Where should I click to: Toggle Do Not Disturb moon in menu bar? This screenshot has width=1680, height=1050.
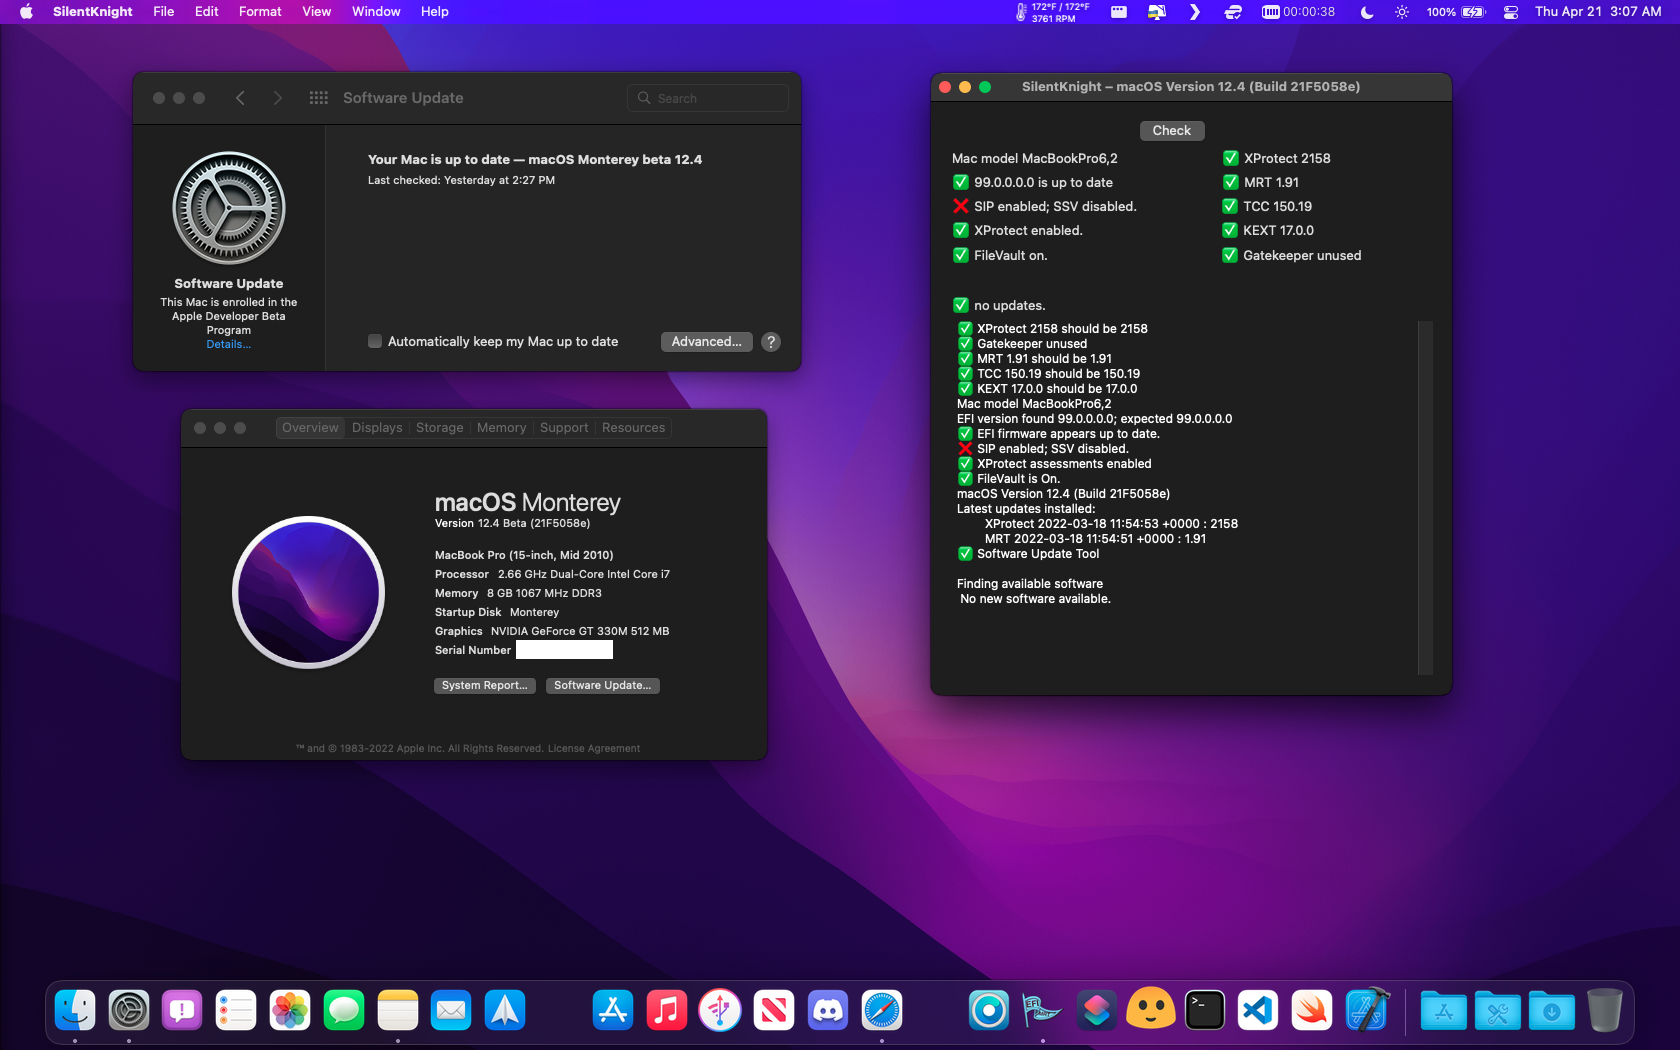(1367, 12)
